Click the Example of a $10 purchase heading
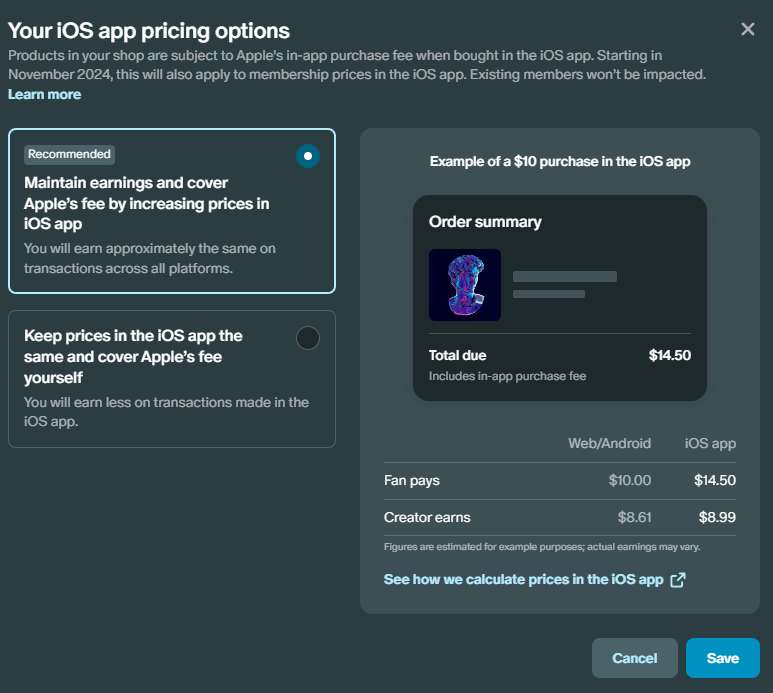Image resolution: width=773 pixels, height=693 pixels. (560, 161)
